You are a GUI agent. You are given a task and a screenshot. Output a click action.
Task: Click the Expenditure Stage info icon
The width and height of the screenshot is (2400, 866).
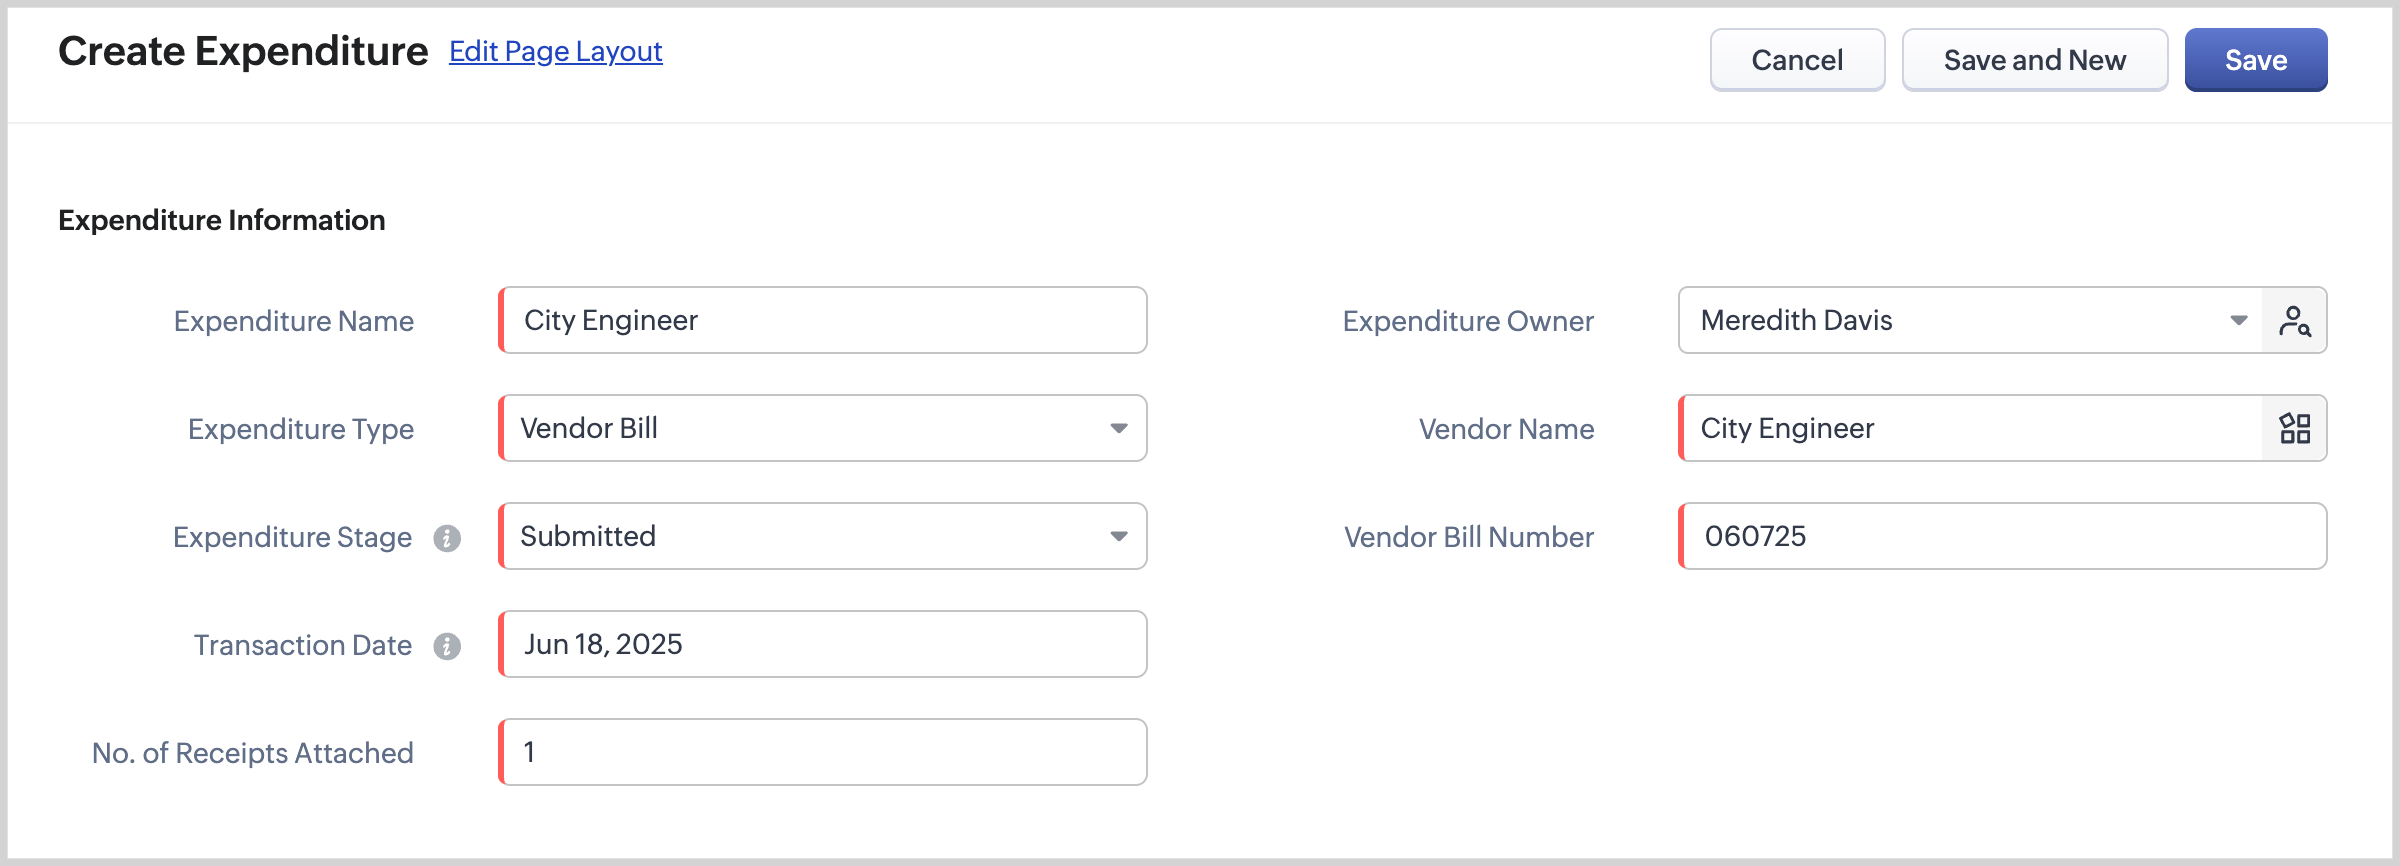point(447,538)
